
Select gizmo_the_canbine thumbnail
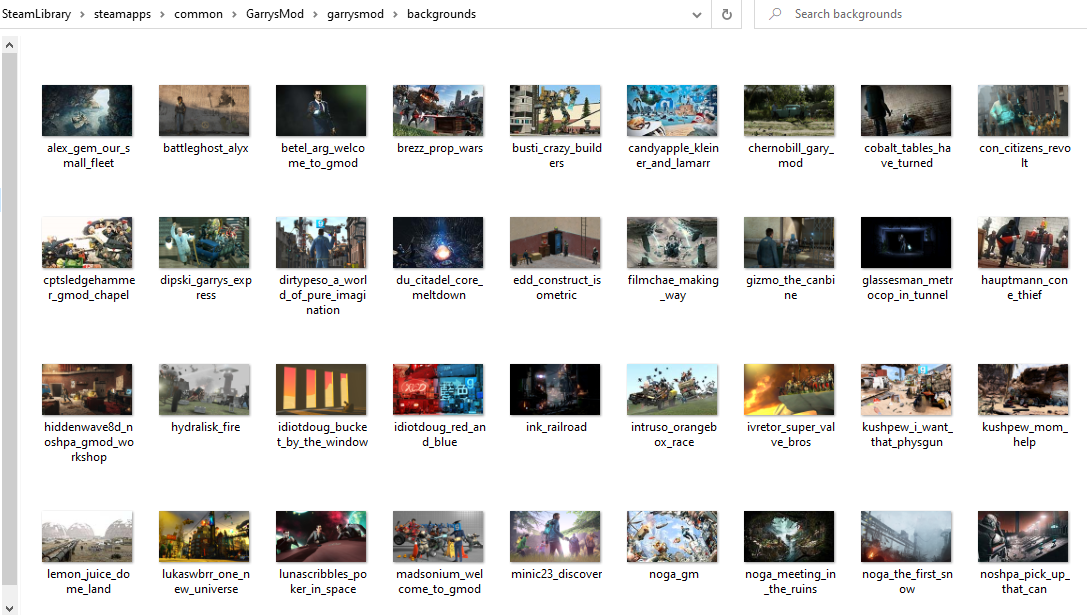click(789, 243)
